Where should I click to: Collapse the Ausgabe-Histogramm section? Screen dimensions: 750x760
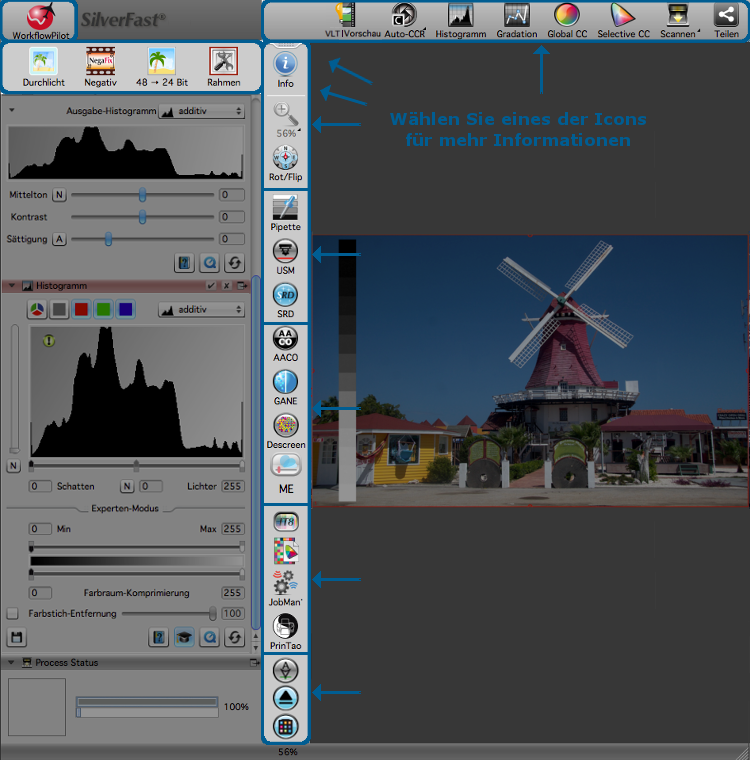coord(12,111)
